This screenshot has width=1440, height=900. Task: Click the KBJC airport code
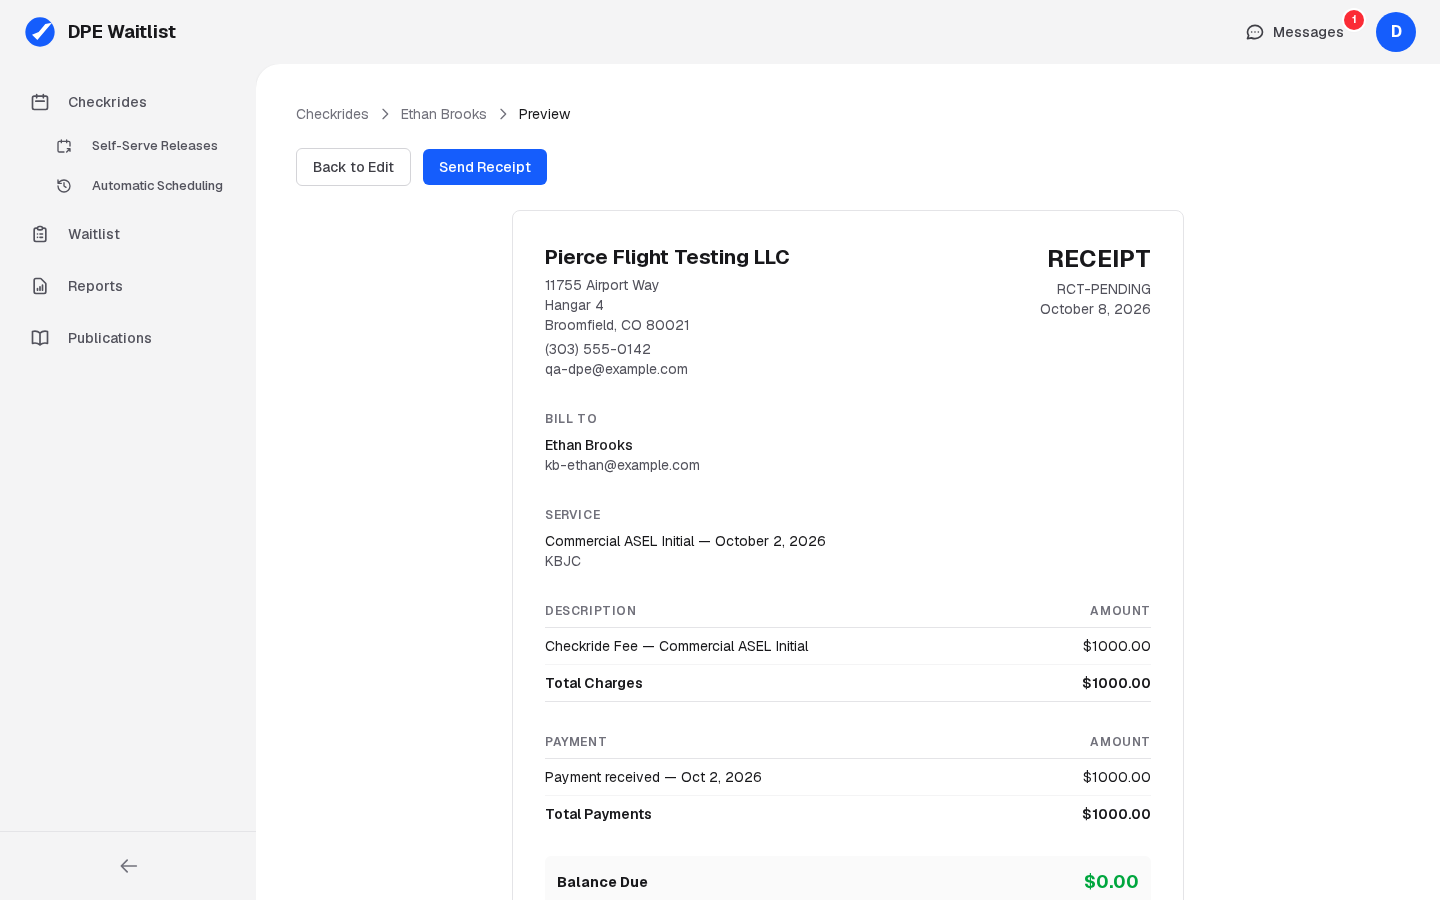(x=563, y=561)
